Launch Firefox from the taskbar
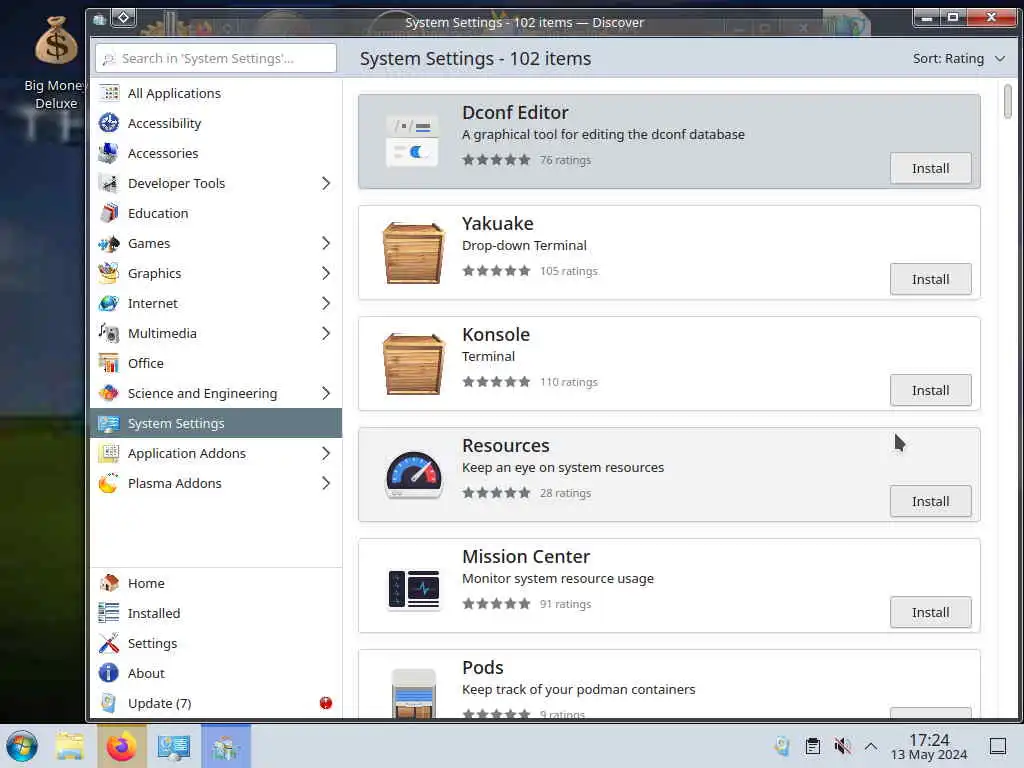The width and height of the screenshot is (1024, 768). (x=121, y=746)
